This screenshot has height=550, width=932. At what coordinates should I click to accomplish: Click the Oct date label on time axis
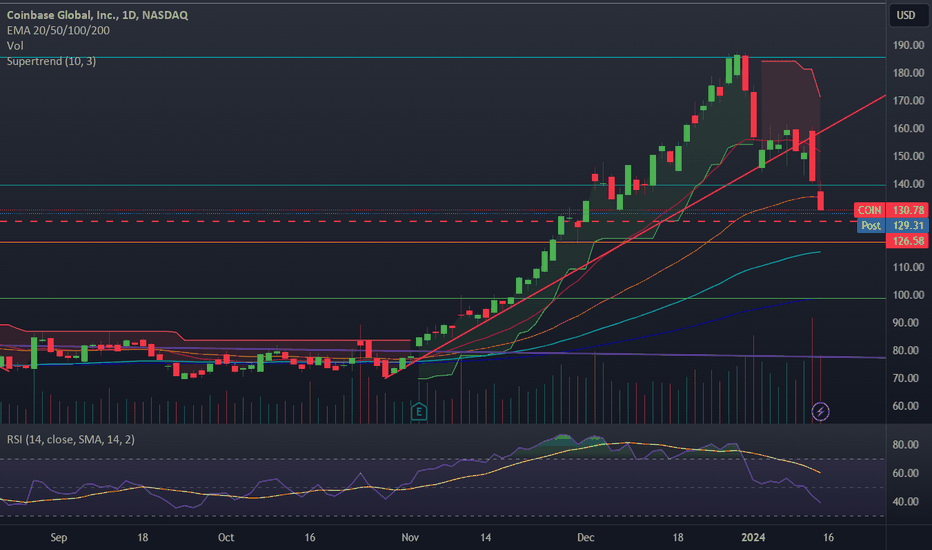[226, 538]
